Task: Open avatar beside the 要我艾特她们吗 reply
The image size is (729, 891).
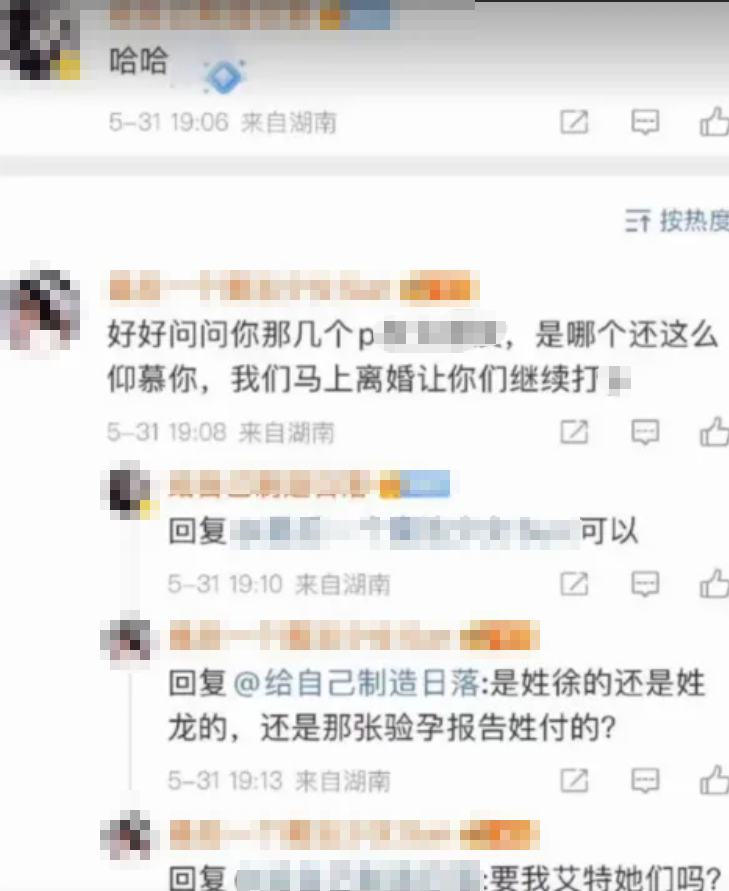Action: pyautogui.click(x=127, y=836)
